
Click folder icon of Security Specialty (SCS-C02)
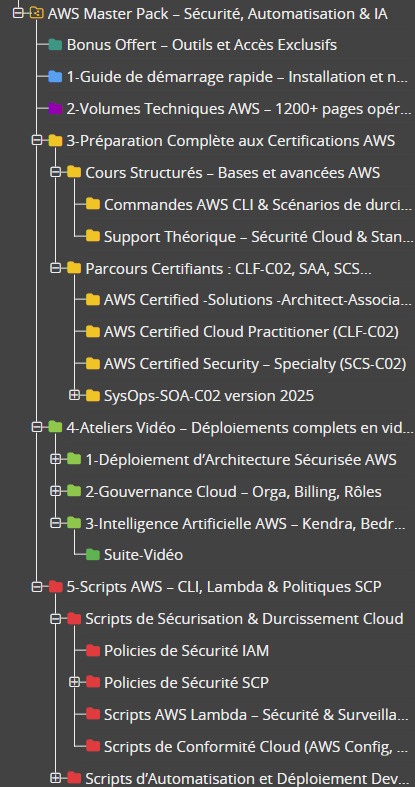93,363
